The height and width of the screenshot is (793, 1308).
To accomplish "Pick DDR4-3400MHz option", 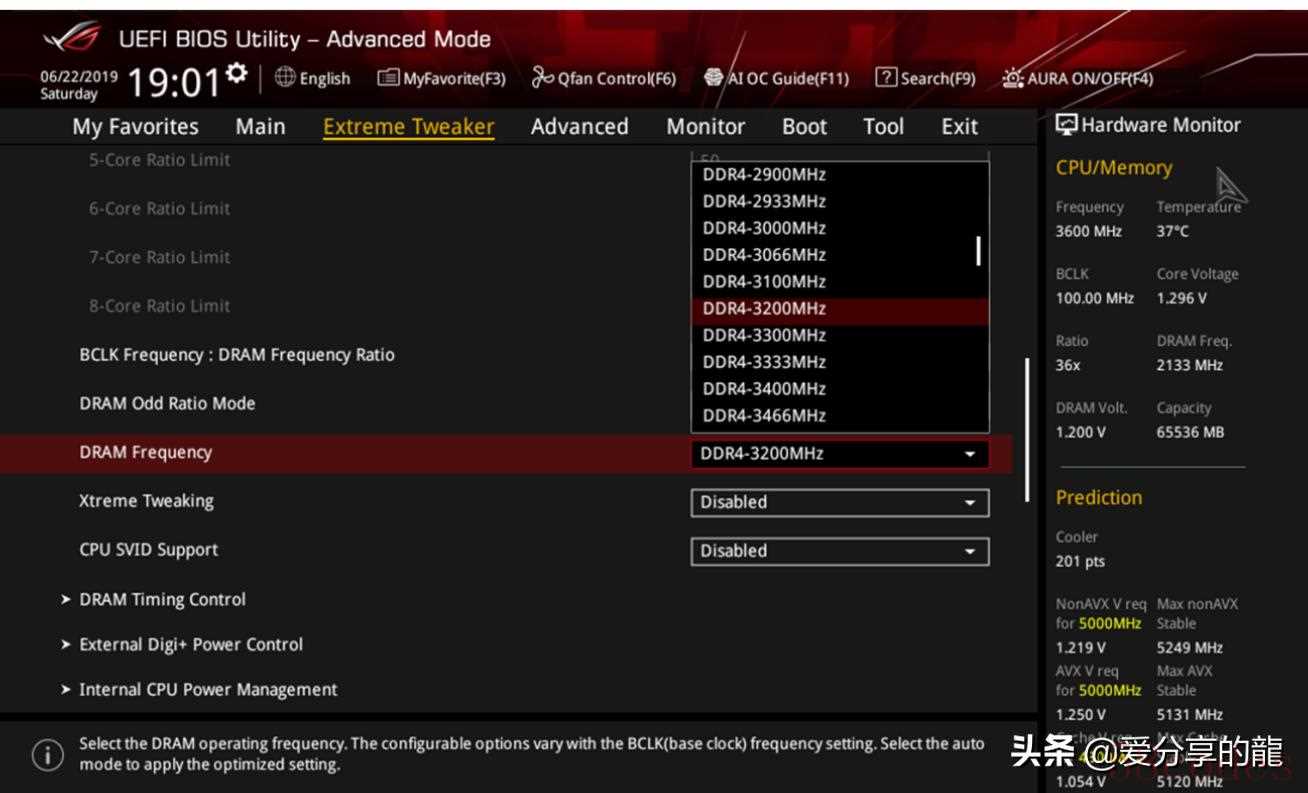I will [x=840, y=389].
